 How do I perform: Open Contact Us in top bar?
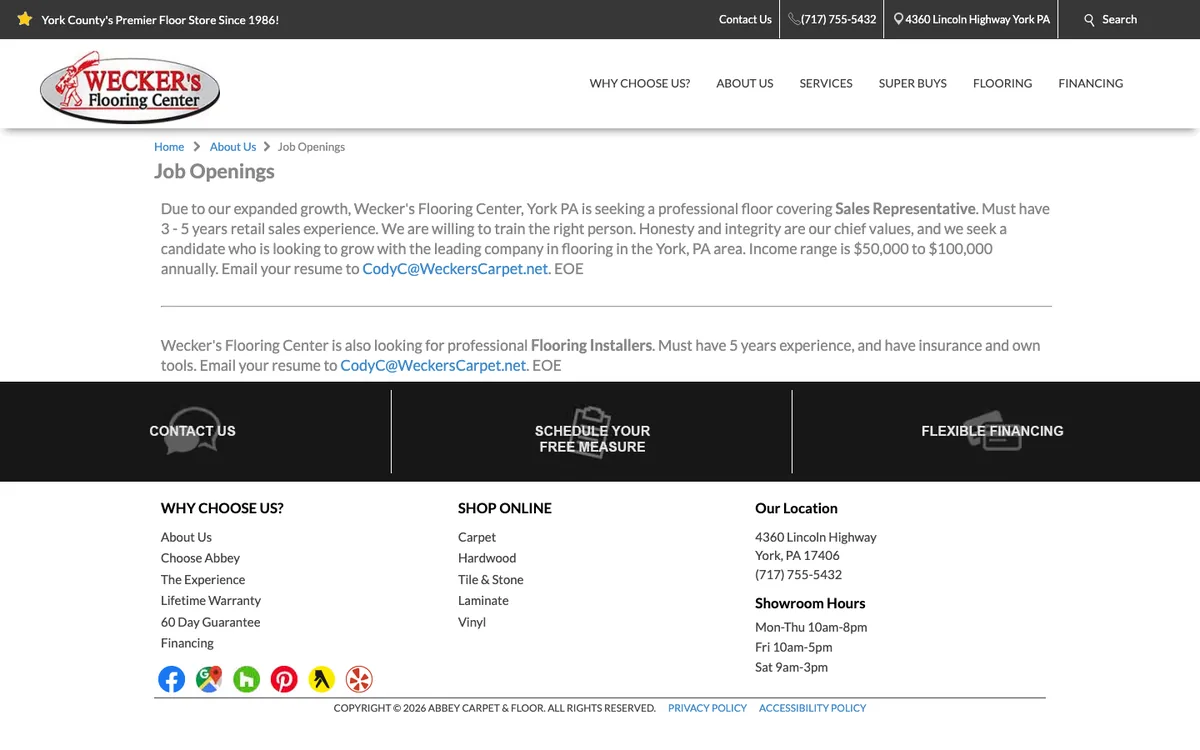pos(745,19)
